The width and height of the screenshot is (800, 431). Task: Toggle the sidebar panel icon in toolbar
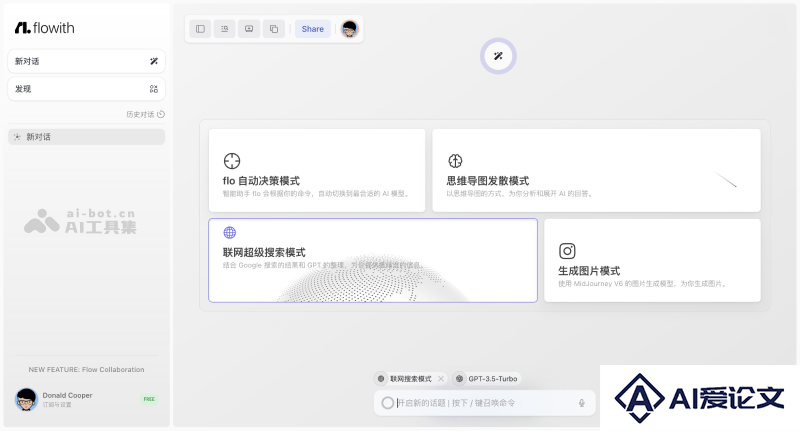pos(201,29)
